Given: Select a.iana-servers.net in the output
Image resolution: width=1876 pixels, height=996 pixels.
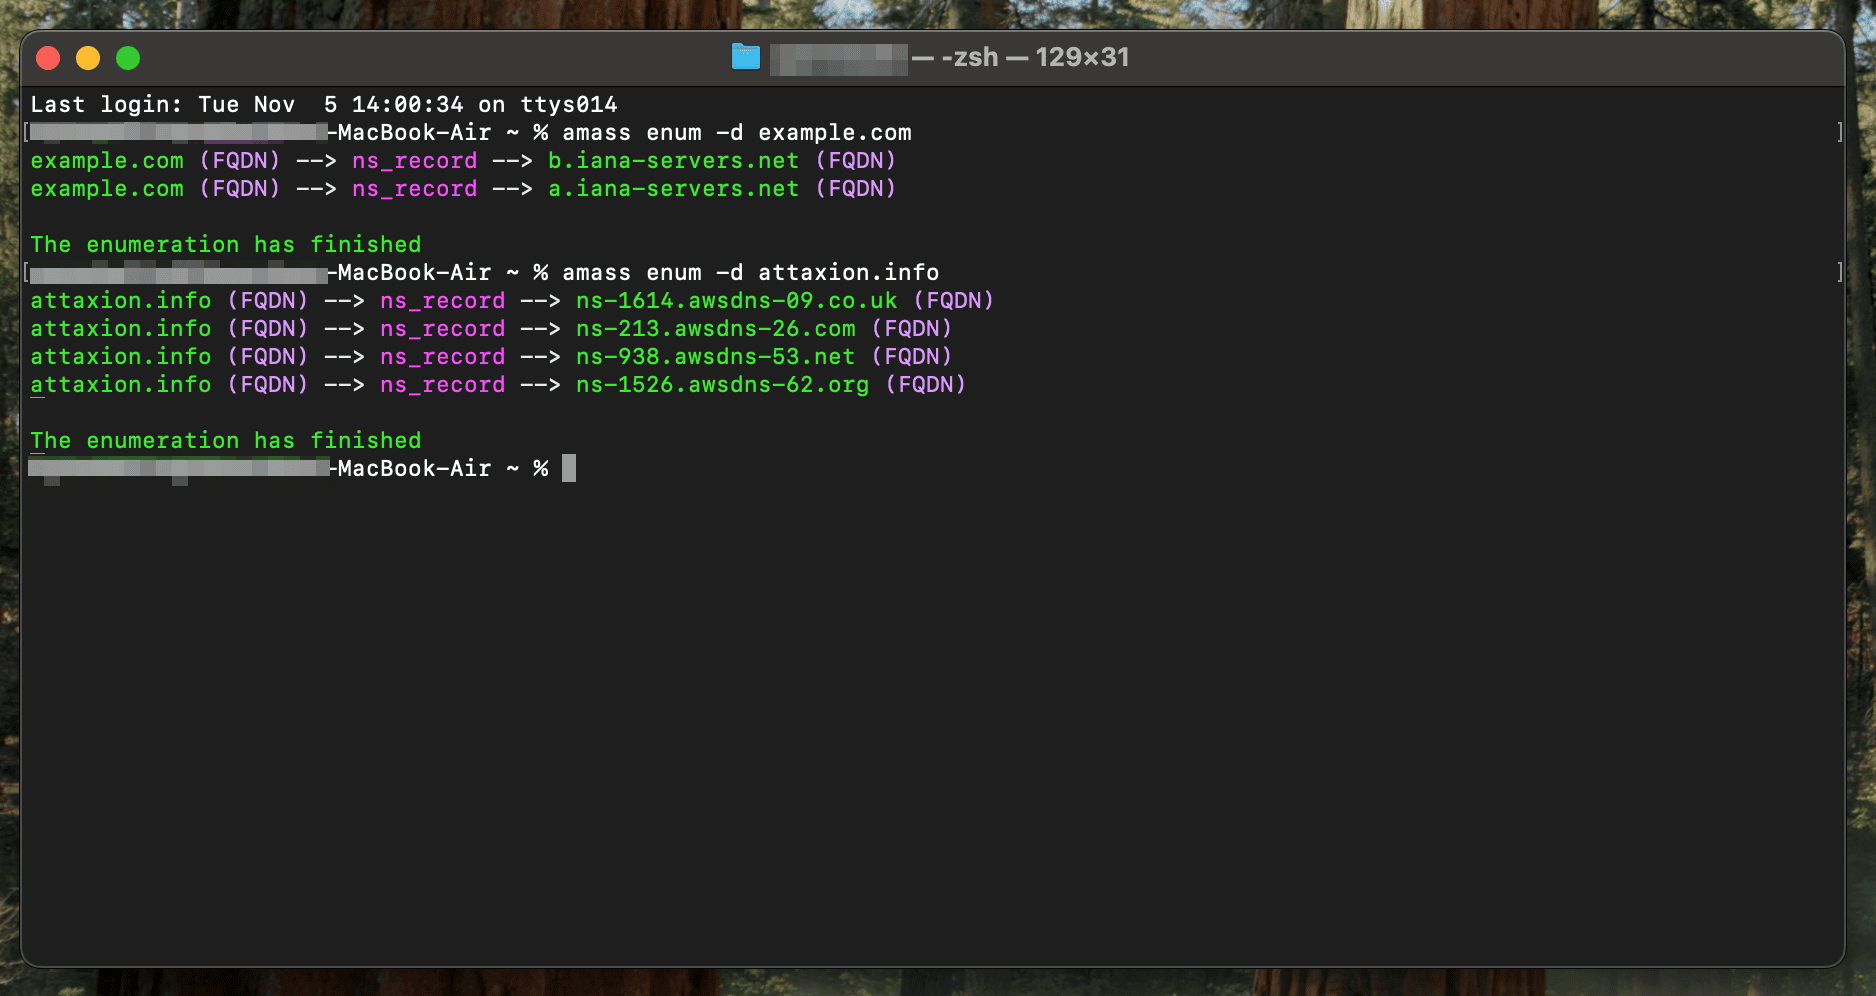Looking at the screenshot, I should tap(673, 189).
